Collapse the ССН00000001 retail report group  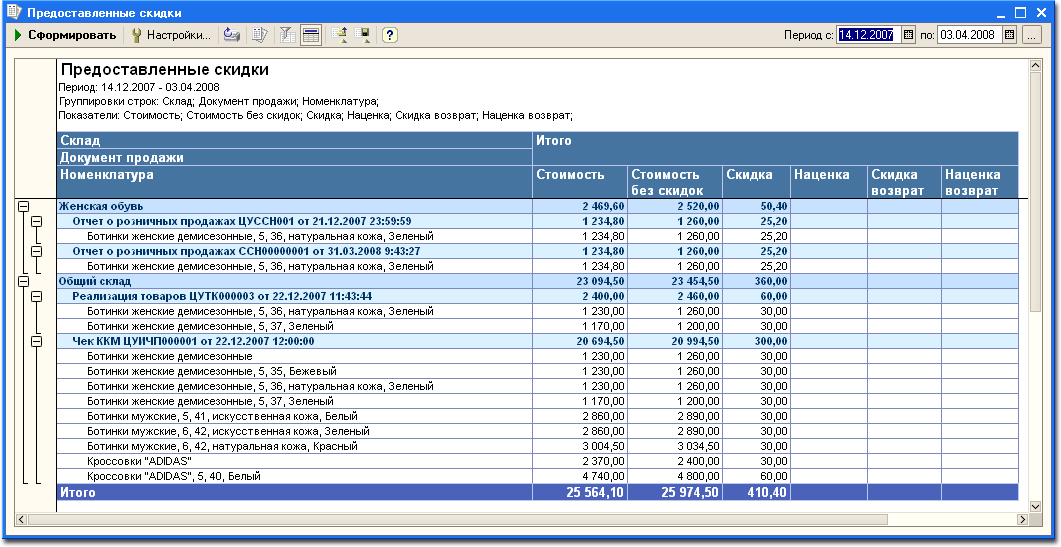click(x=37, y=251)
